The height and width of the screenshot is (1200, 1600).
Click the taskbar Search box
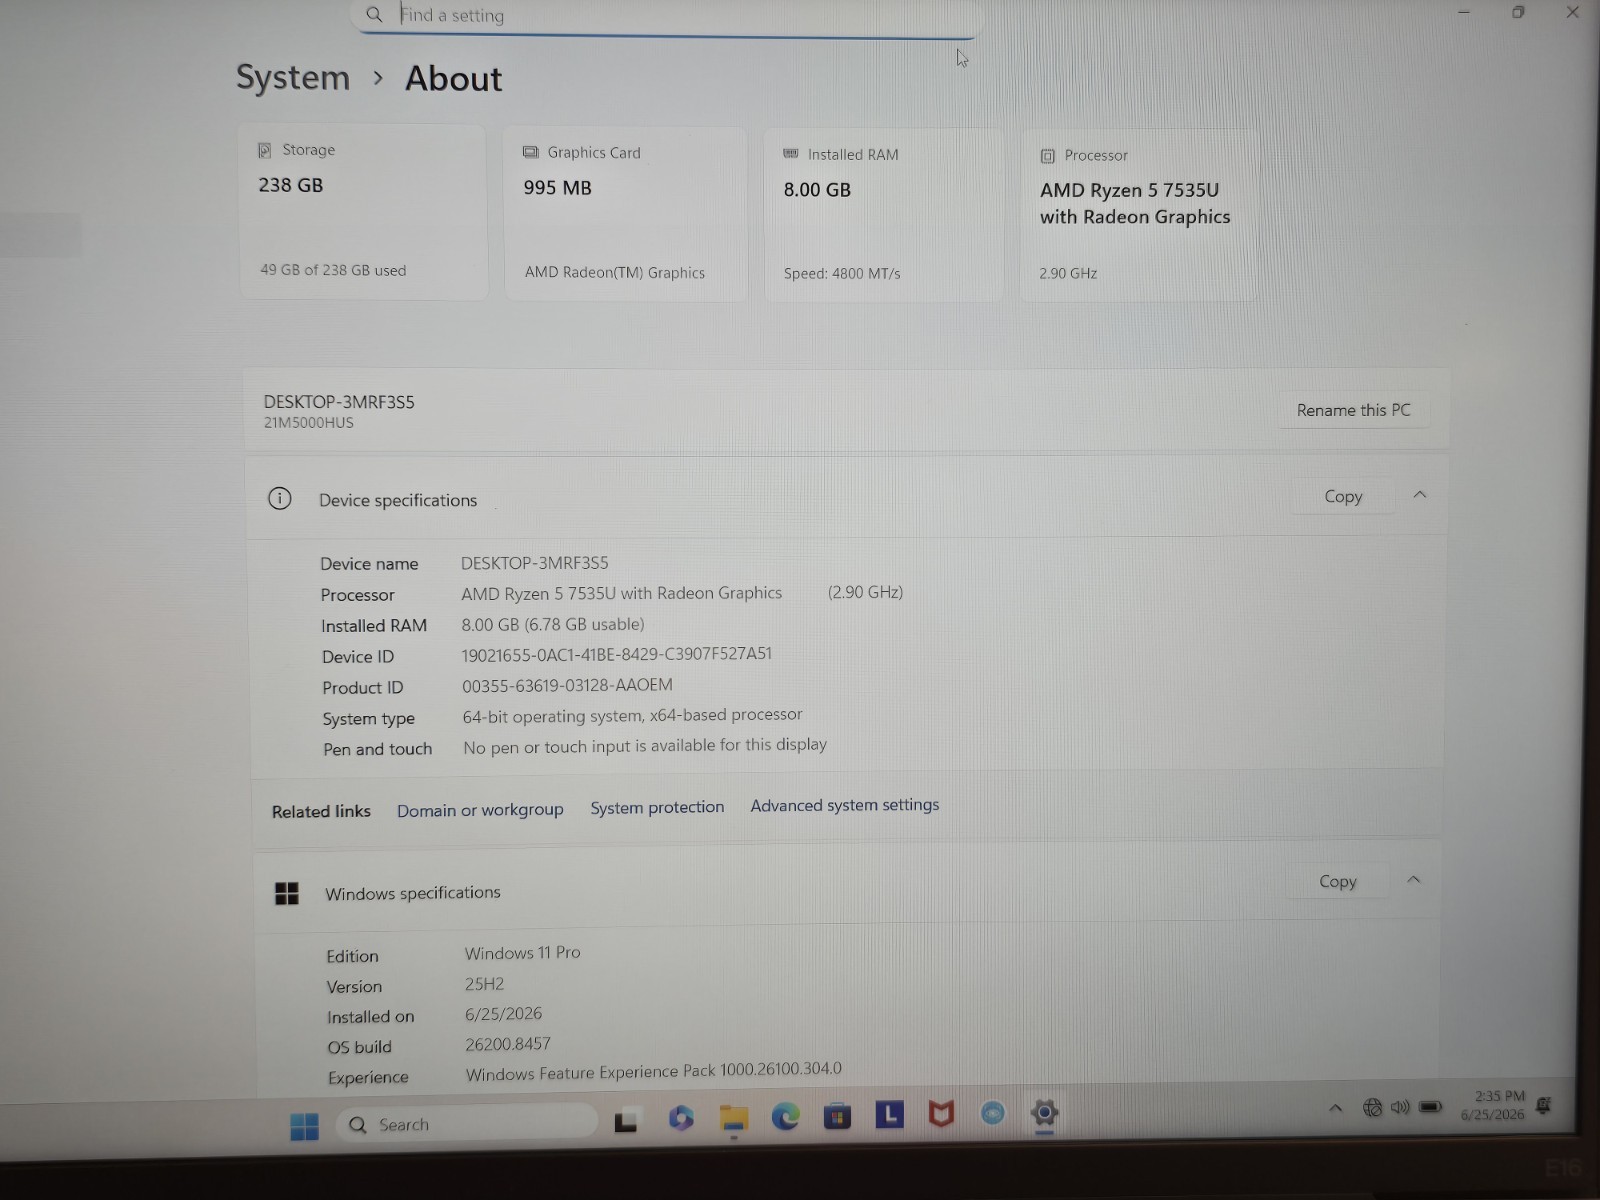(468, 1124)
